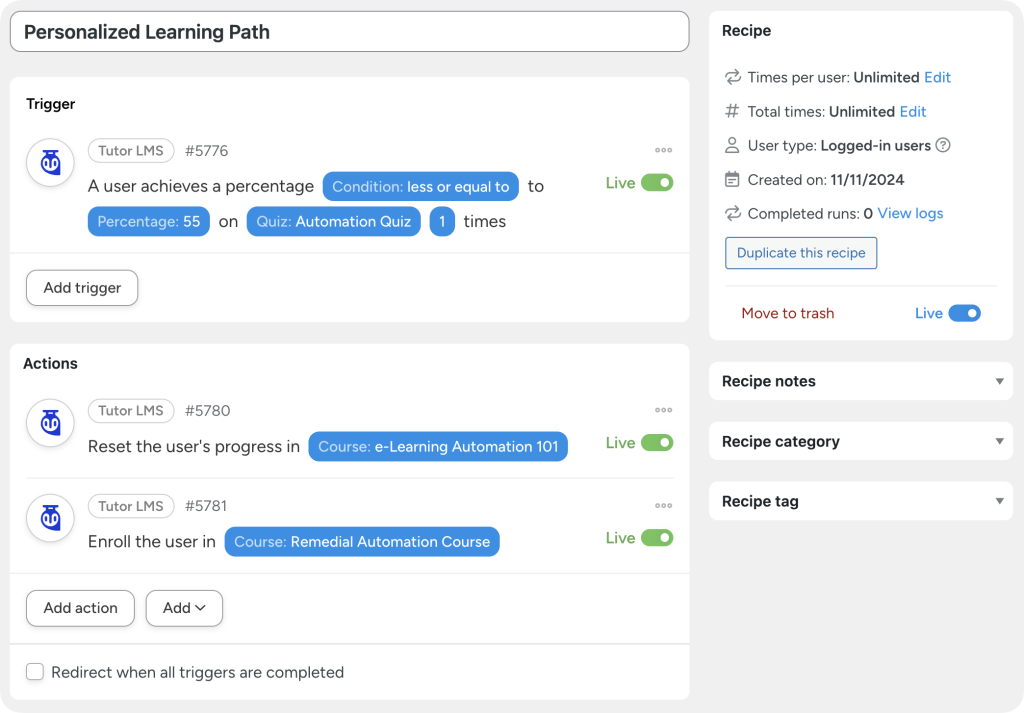Check Redirect when all triggers are completed
This screenshot has width=1024, height=713.
(x=35, y=672)
